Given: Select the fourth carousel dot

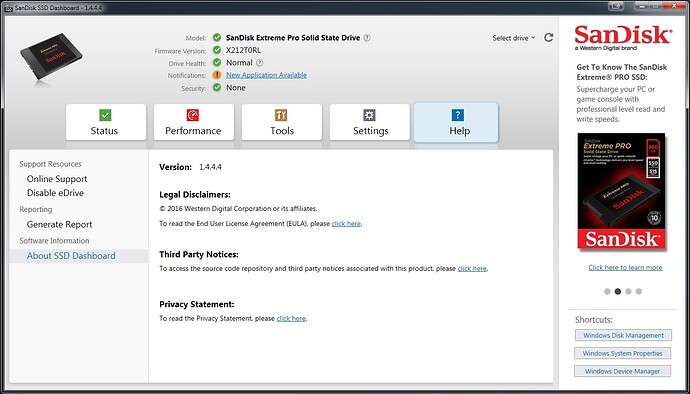Looking at the screenshot, I should (x=639, y=291).
